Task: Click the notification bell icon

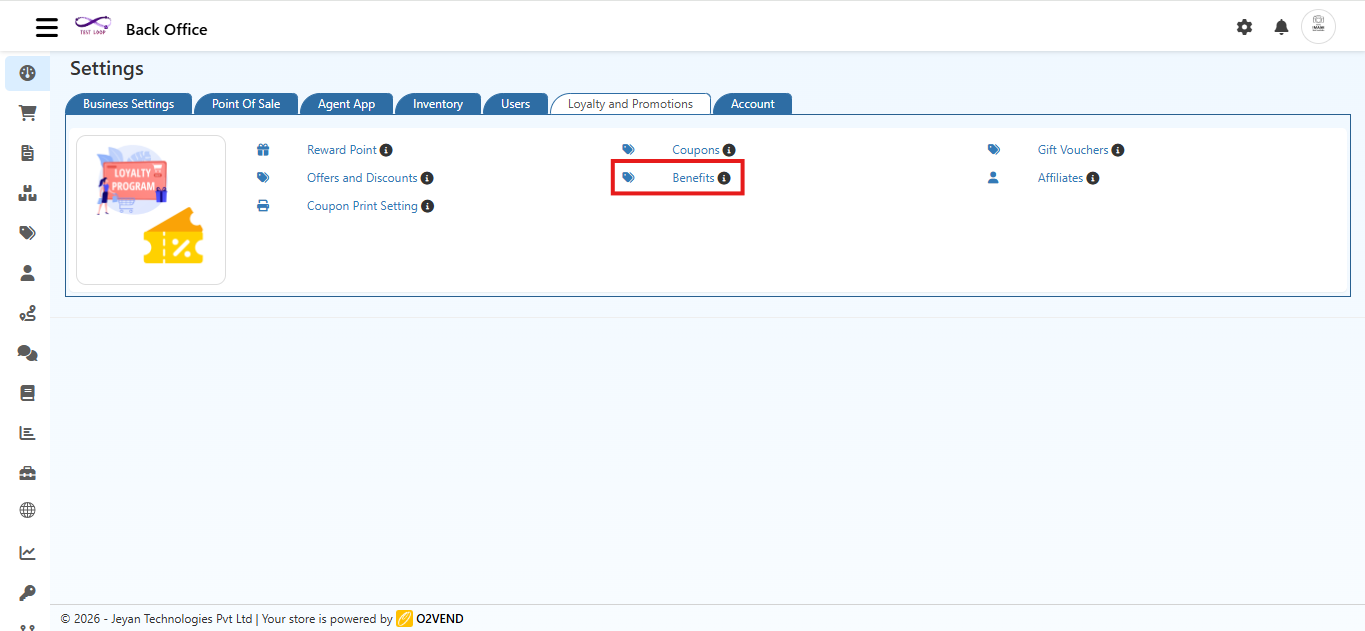Action: 1281,27
